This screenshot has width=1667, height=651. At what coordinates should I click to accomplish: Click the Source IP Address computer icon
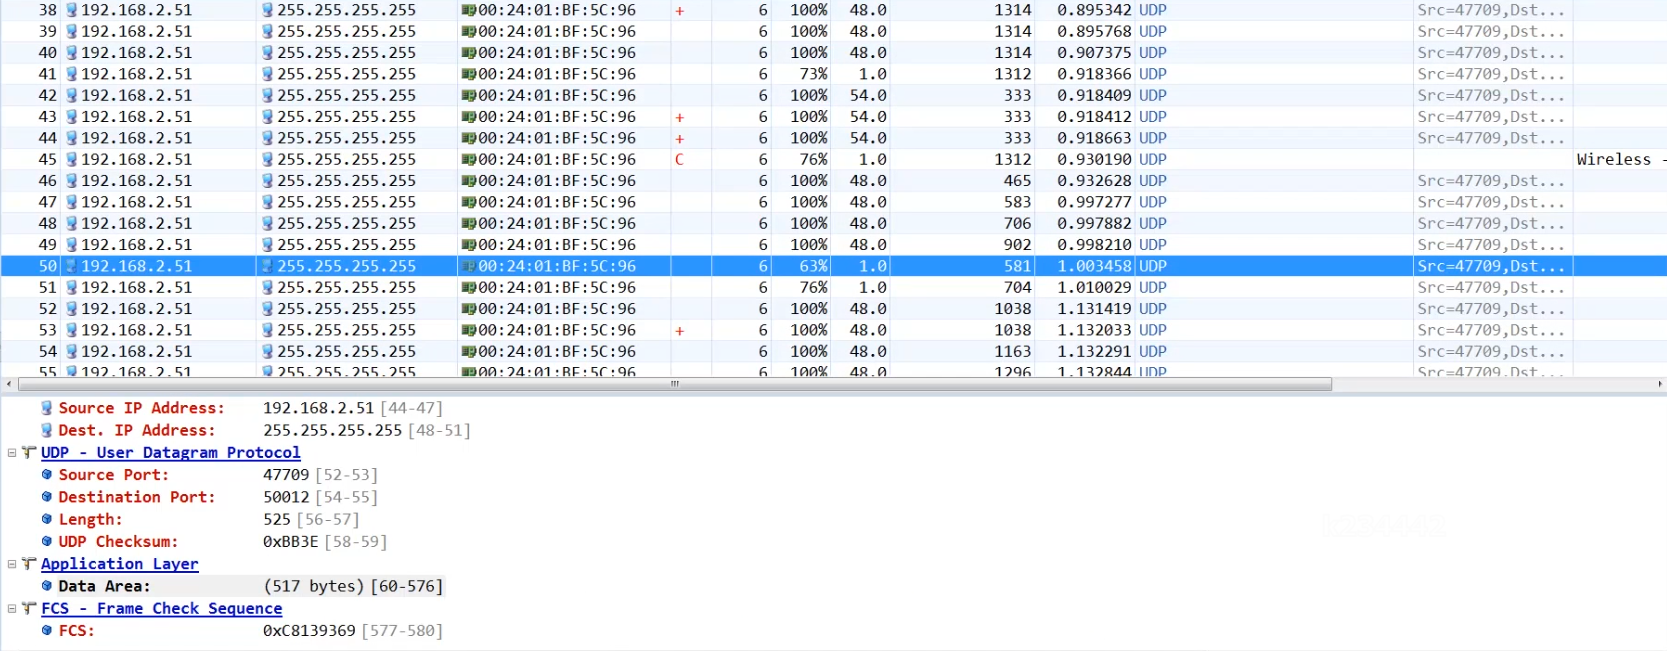click(46, 408)
